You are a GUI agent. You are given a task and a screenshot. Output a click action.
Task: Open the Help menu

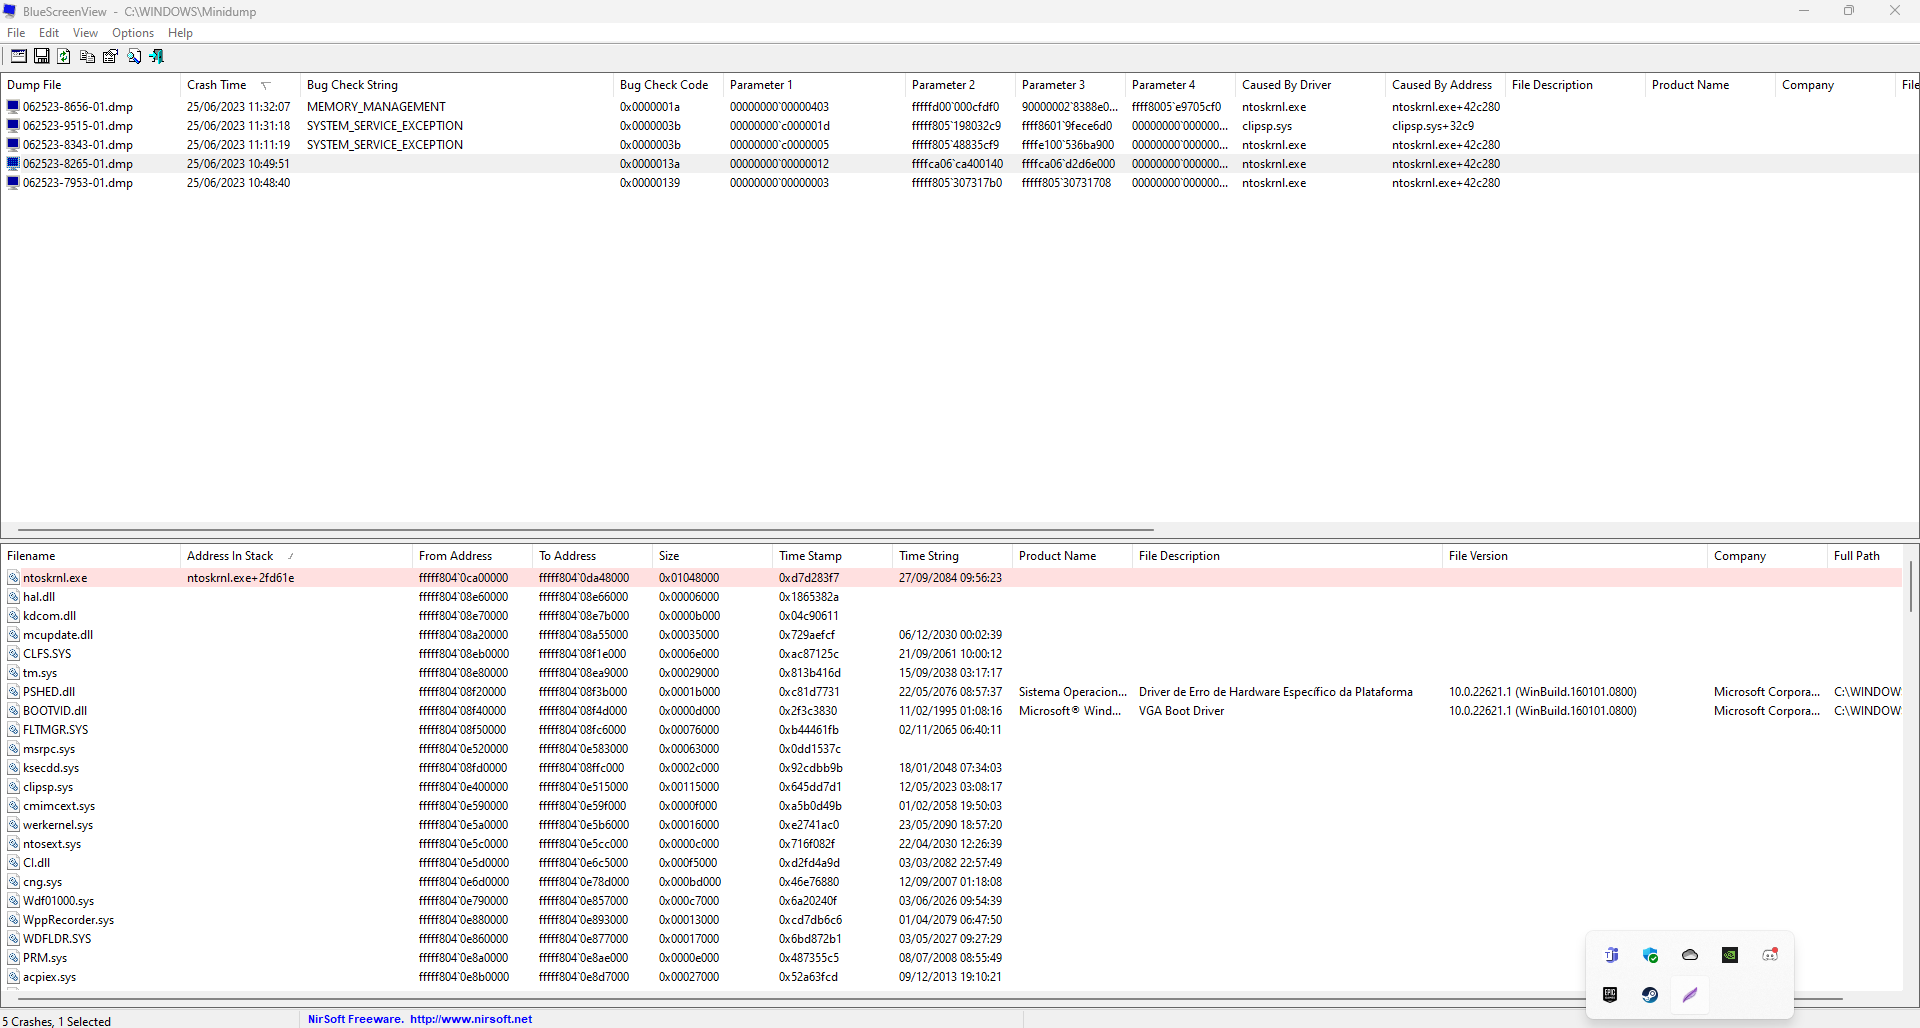[x=180, y=33]
